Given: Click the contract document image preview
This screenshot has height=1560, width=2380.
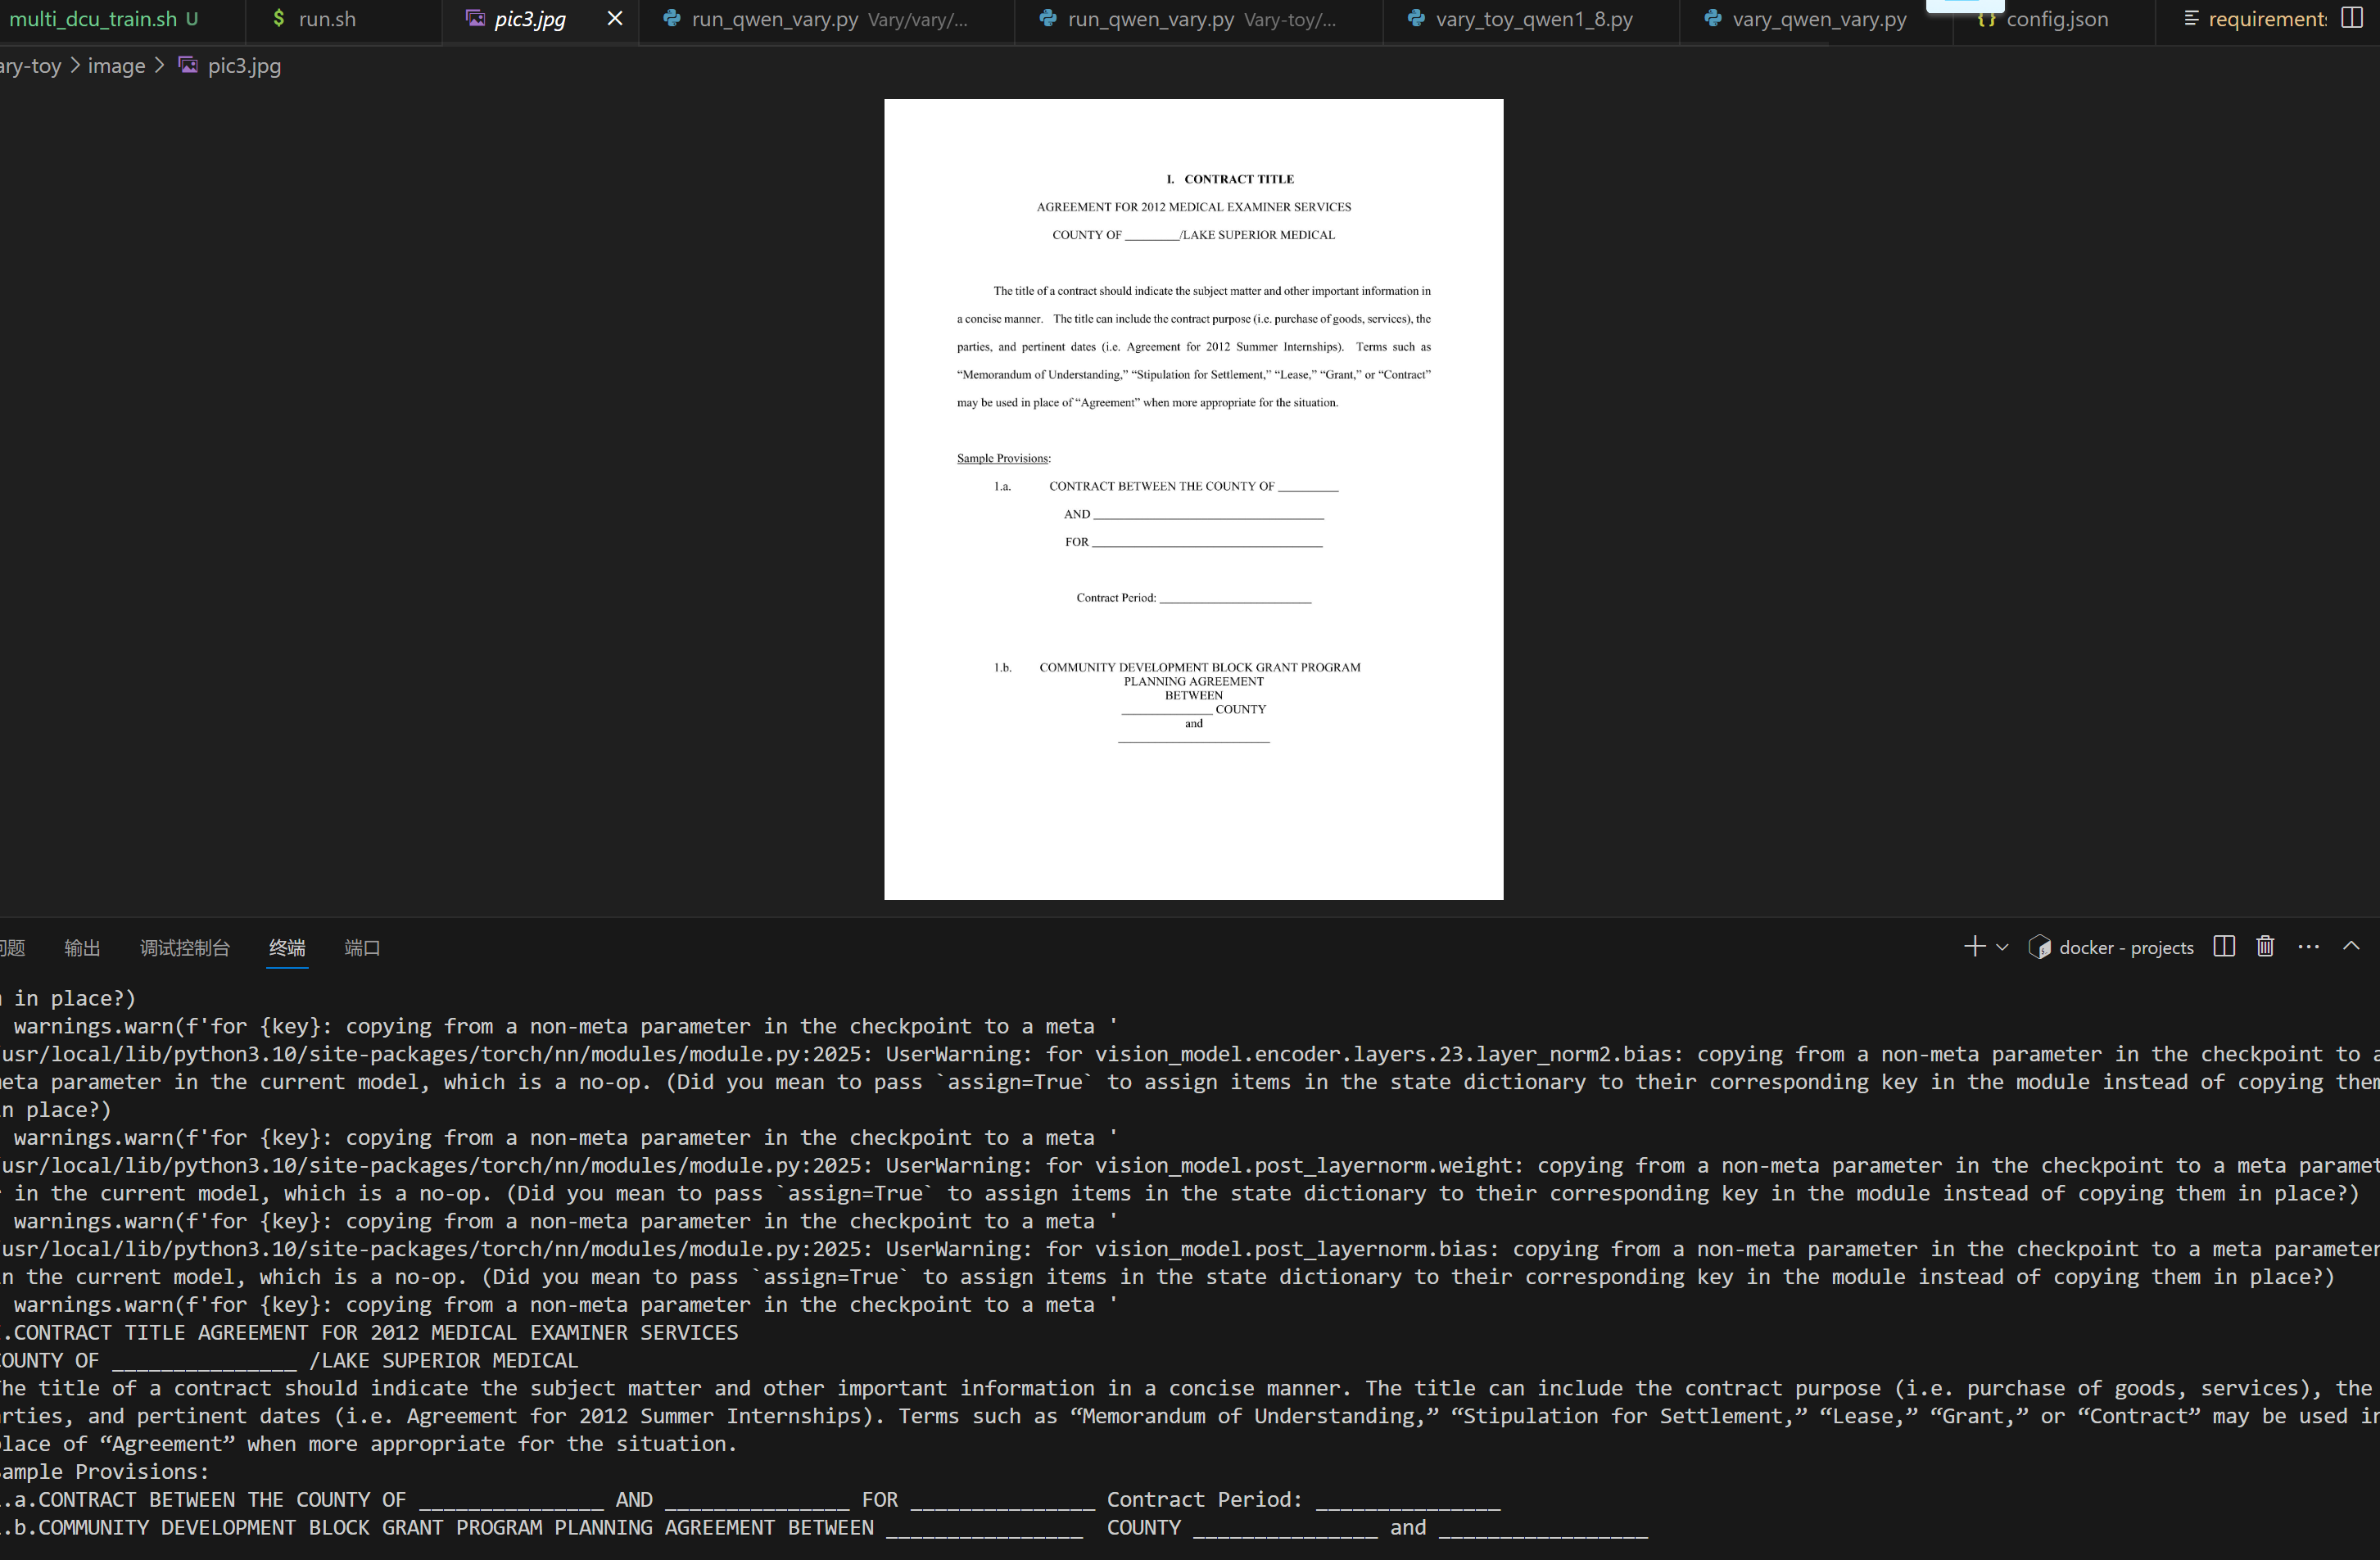Looking at the screenshot, I should (x=1193, y=499).
